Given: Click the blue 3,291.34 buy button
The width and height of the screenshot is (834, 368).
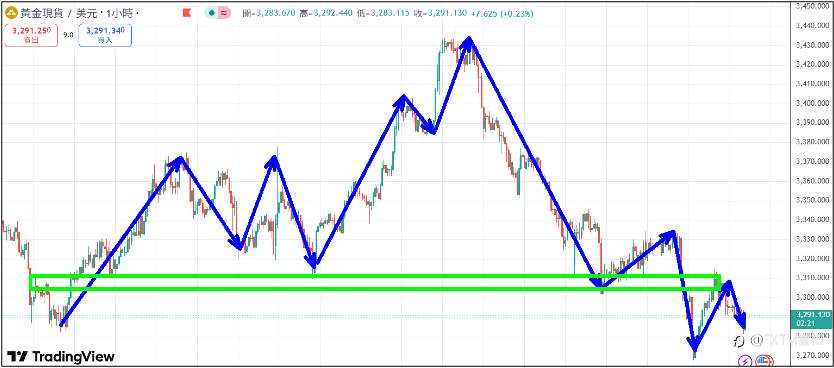Looking at the screenshot, I should click(105, 35).
